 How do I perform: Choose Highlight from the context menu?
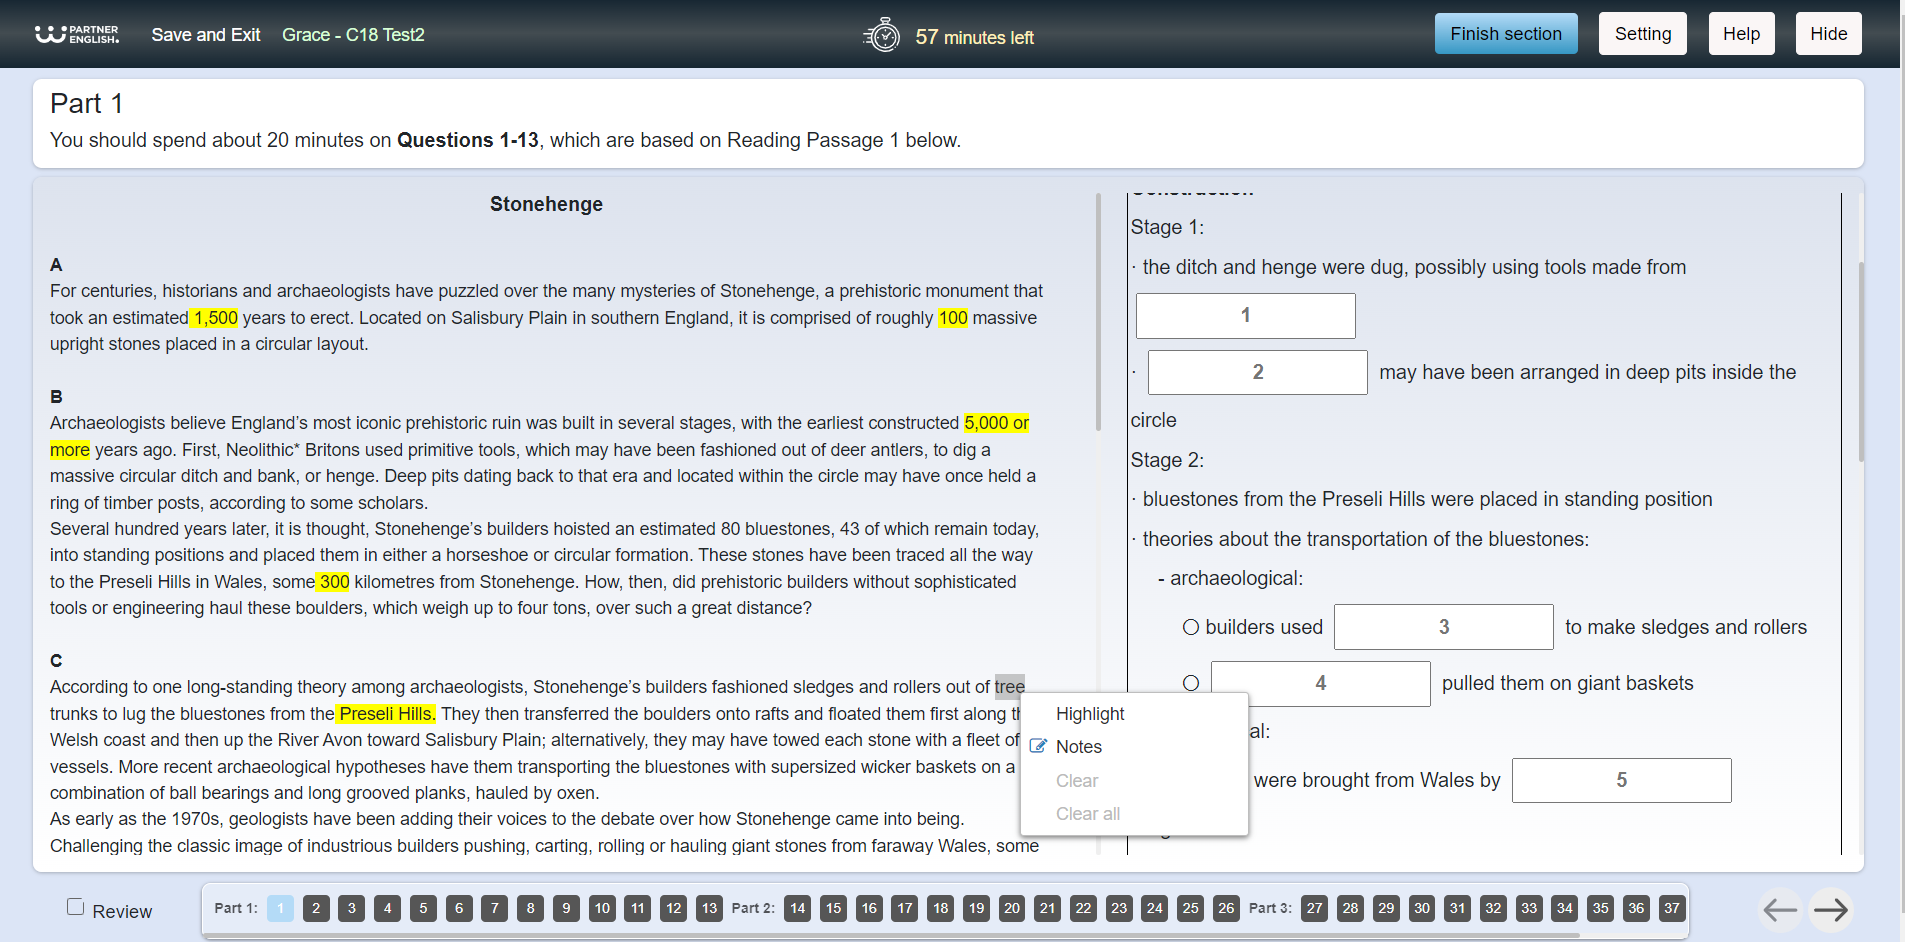click(x=1090, y=713)
